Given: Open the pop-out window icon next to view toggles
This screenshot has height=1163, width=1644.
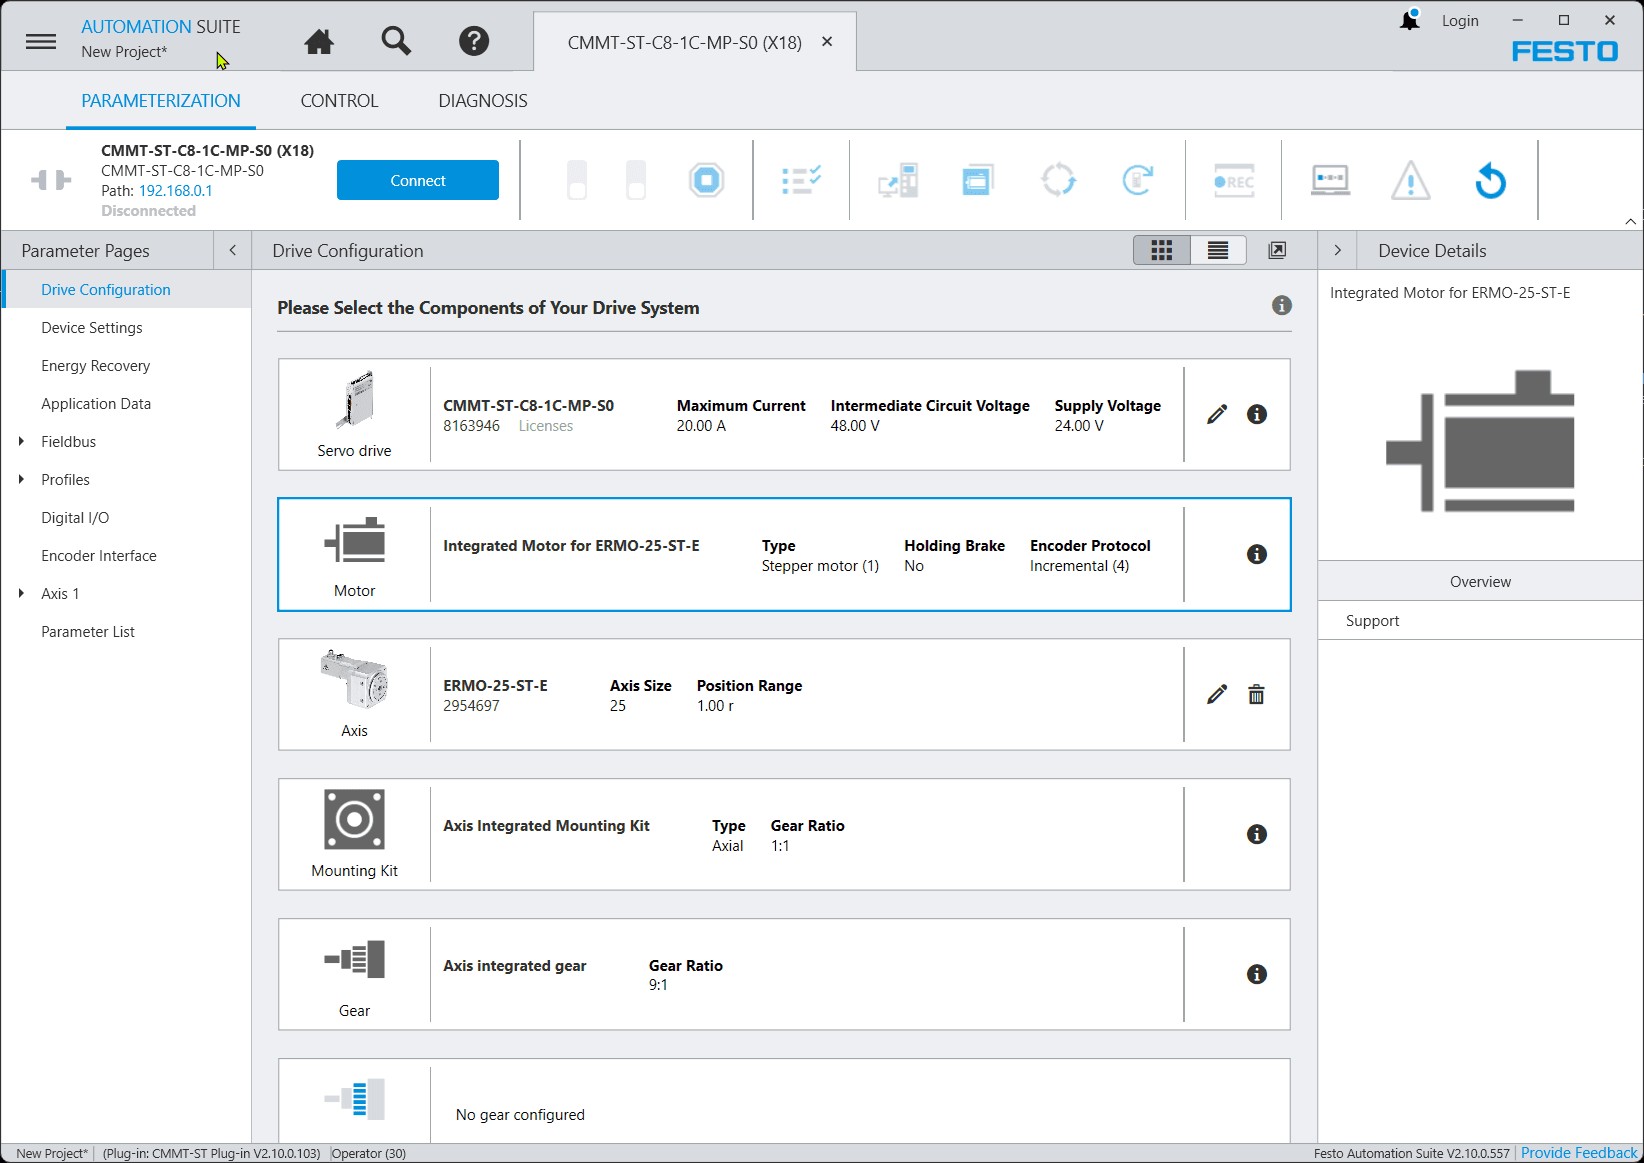Looking at the screenshot, I should tap(1277, 250).
